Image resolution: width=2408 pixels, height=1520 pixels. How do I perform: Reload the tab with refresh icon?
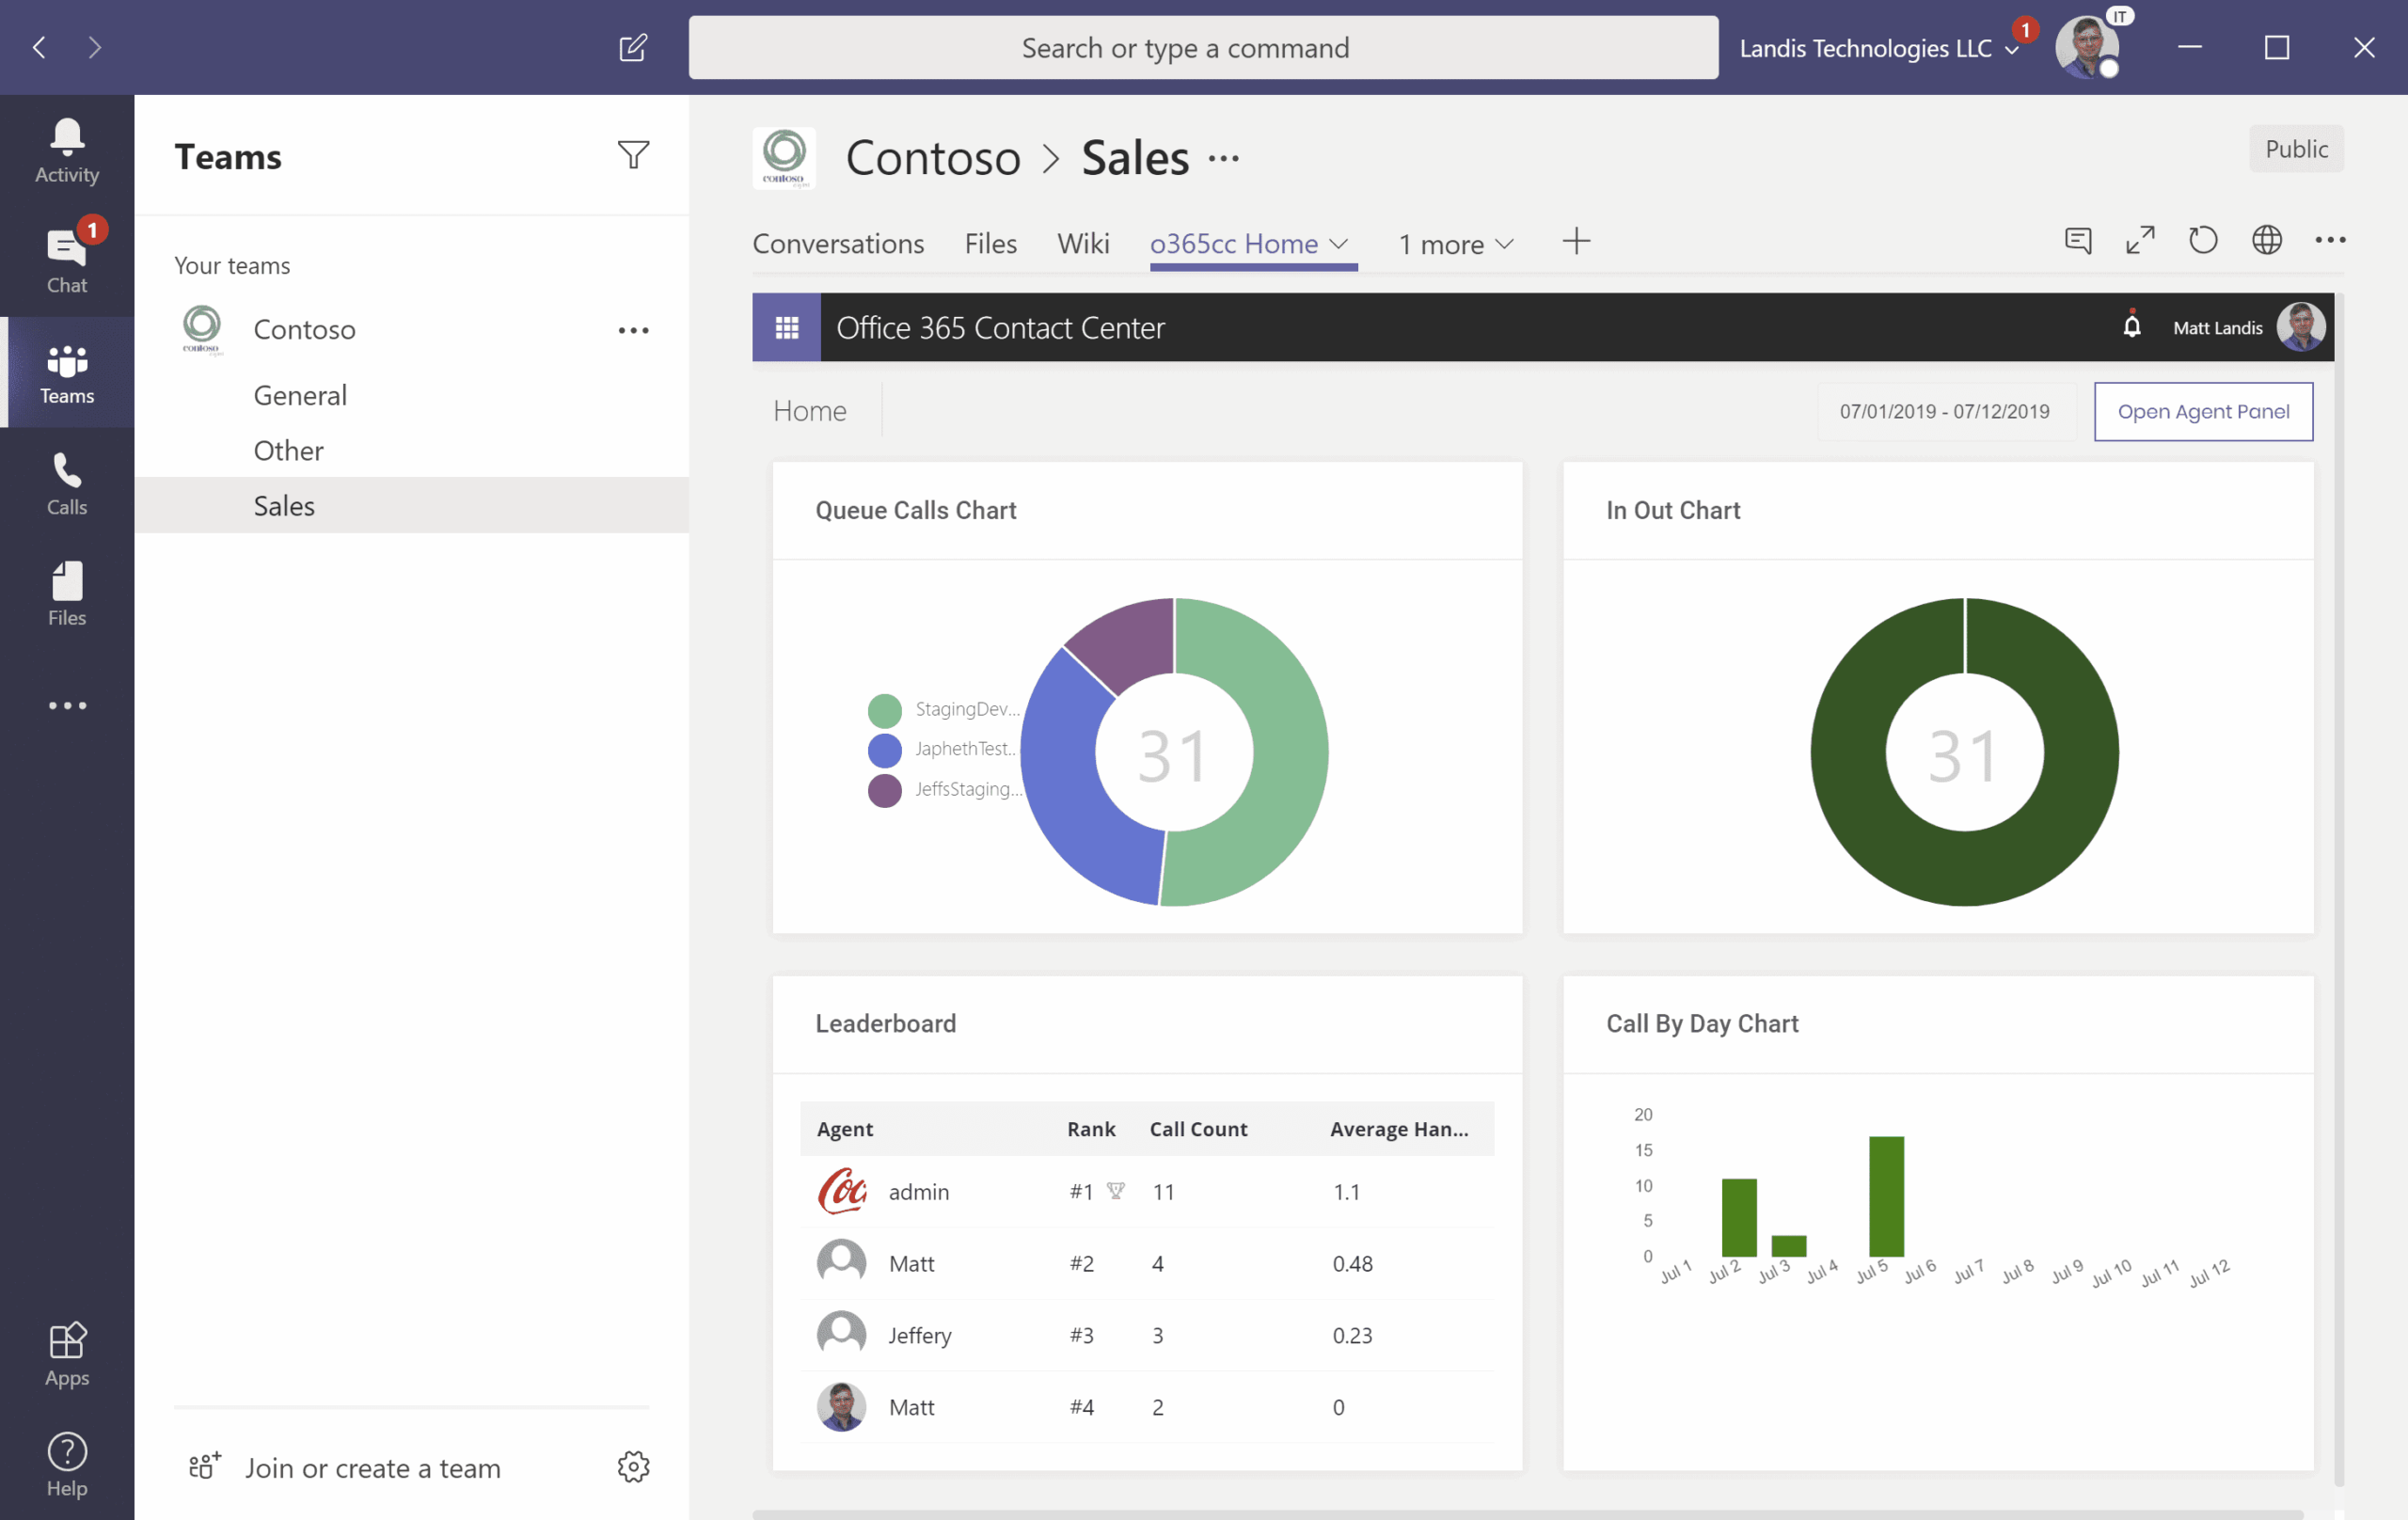point(2203,240)
